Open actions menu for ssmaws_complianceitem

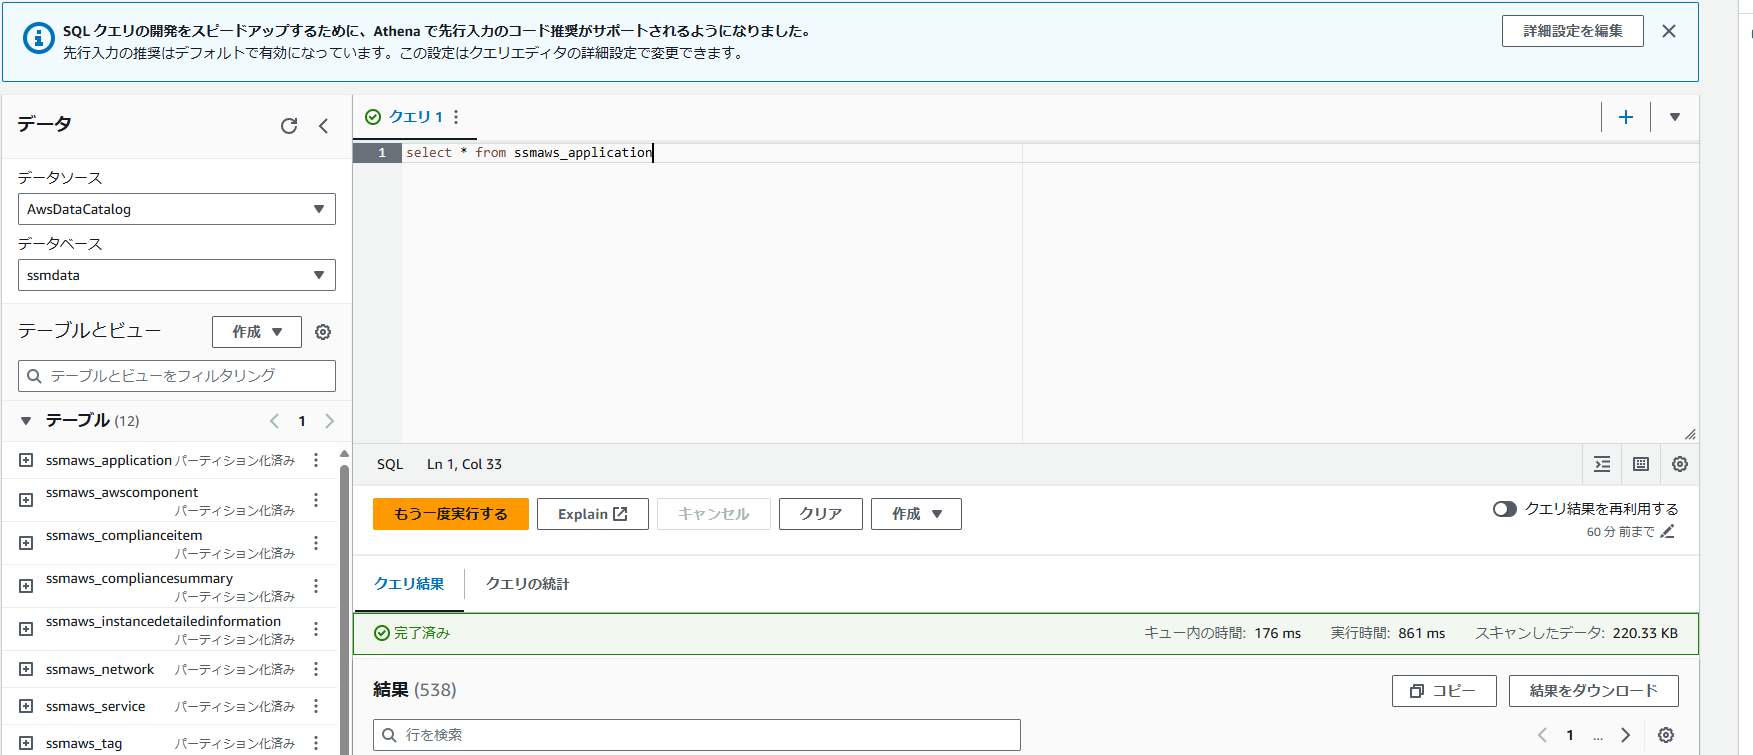316,543
